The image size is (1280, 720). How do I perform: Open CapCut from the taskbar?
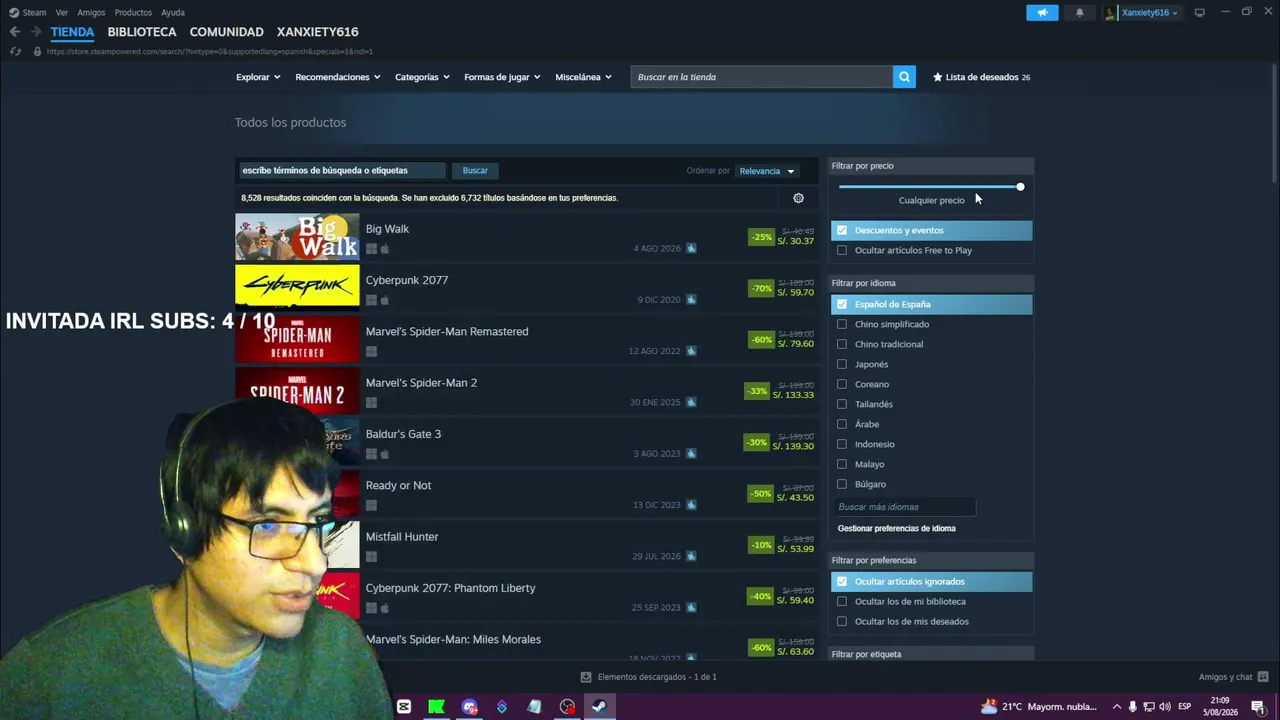click(x=404, y=707)
